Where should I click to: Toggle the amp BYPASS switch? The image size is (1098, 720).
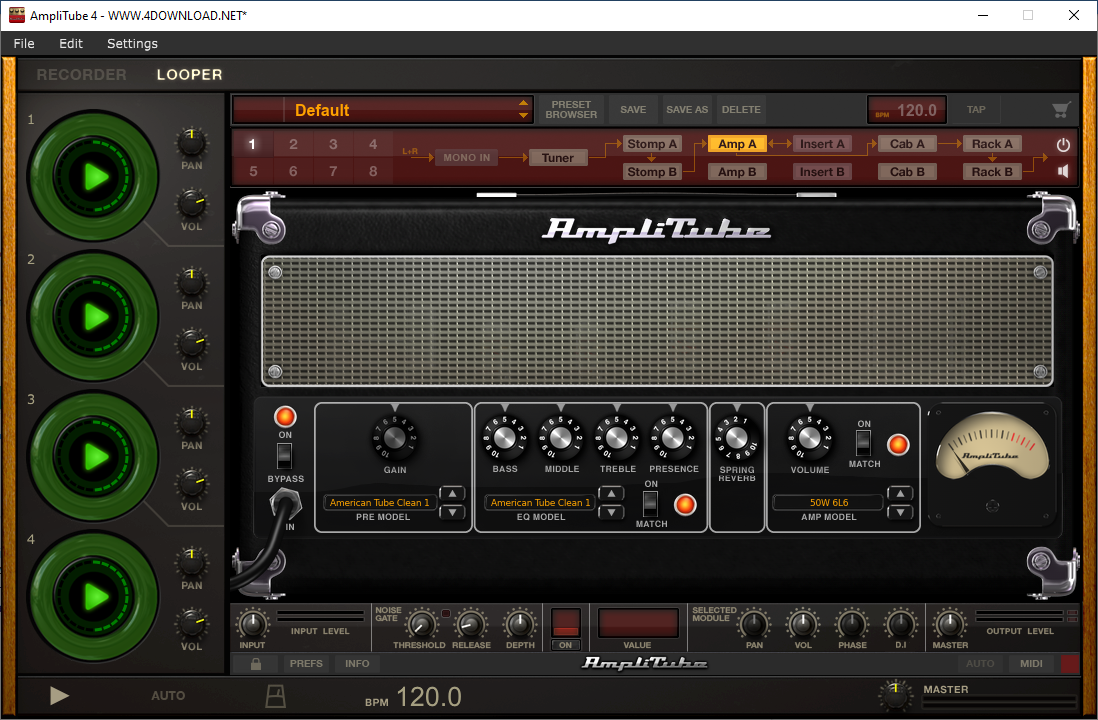(284, 457)
